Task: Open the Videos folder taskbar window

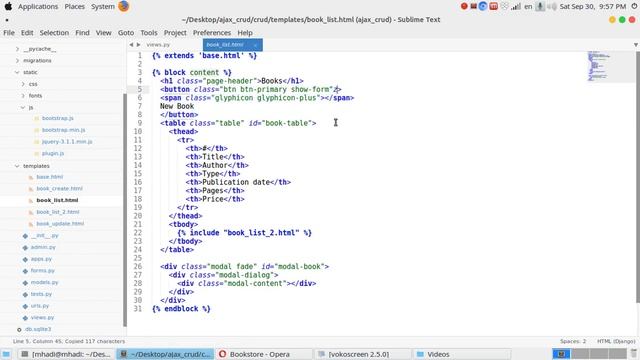Action: (461, 354)
